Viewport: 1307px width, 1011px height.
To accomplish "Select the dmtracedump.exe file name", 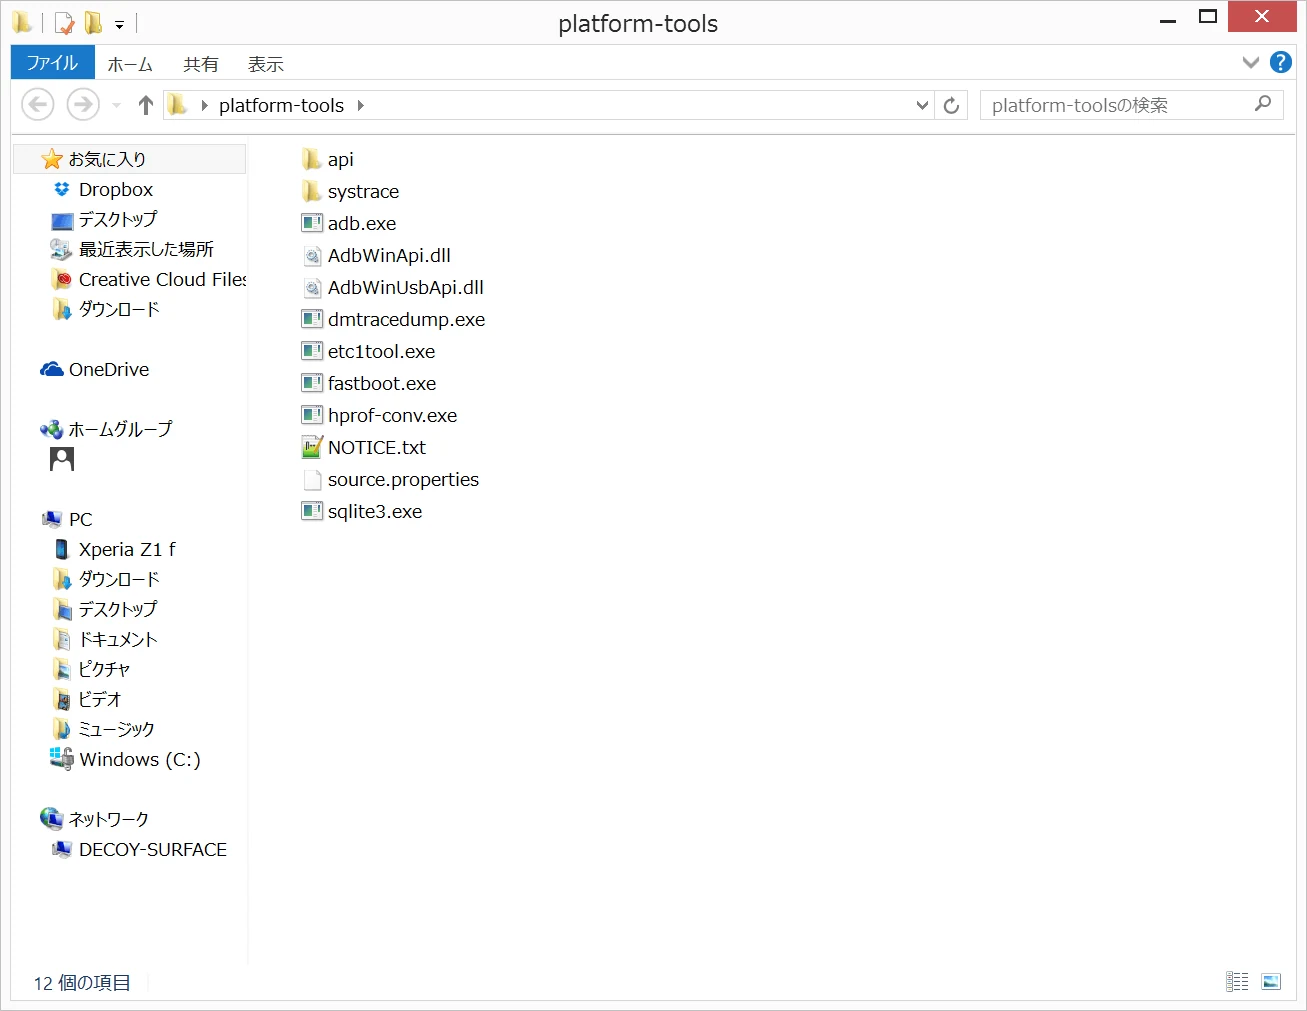I will (x=406, y=319).
